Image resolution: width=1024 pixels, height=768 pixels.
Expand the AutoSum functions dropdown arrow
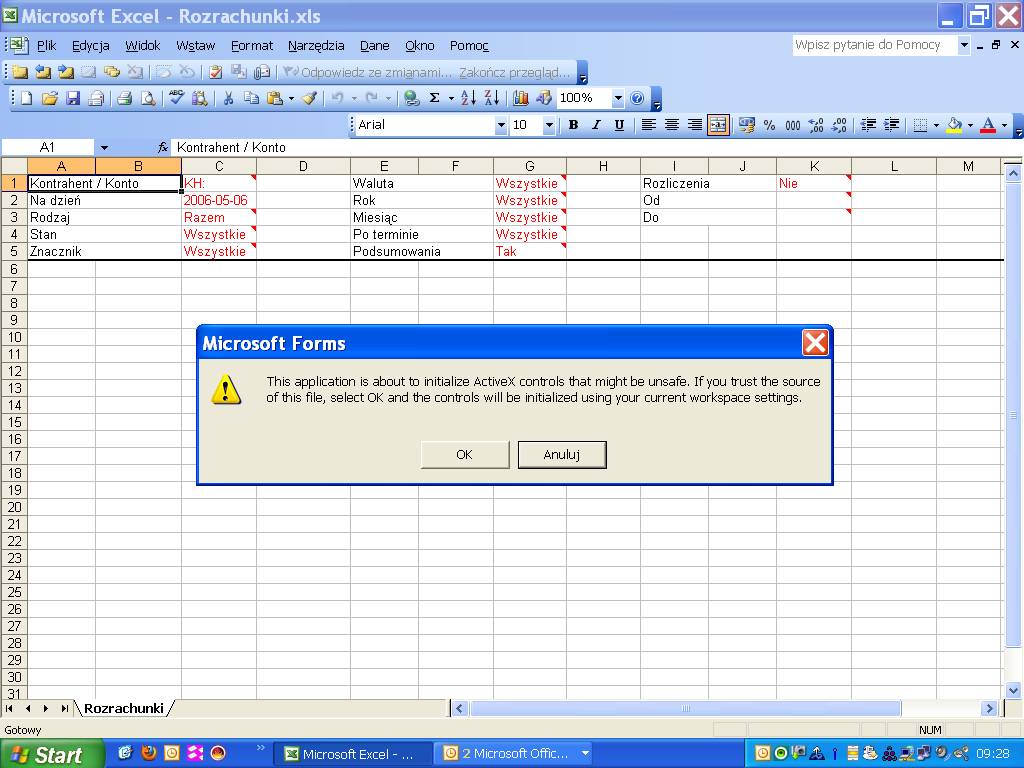pos(451,99)
